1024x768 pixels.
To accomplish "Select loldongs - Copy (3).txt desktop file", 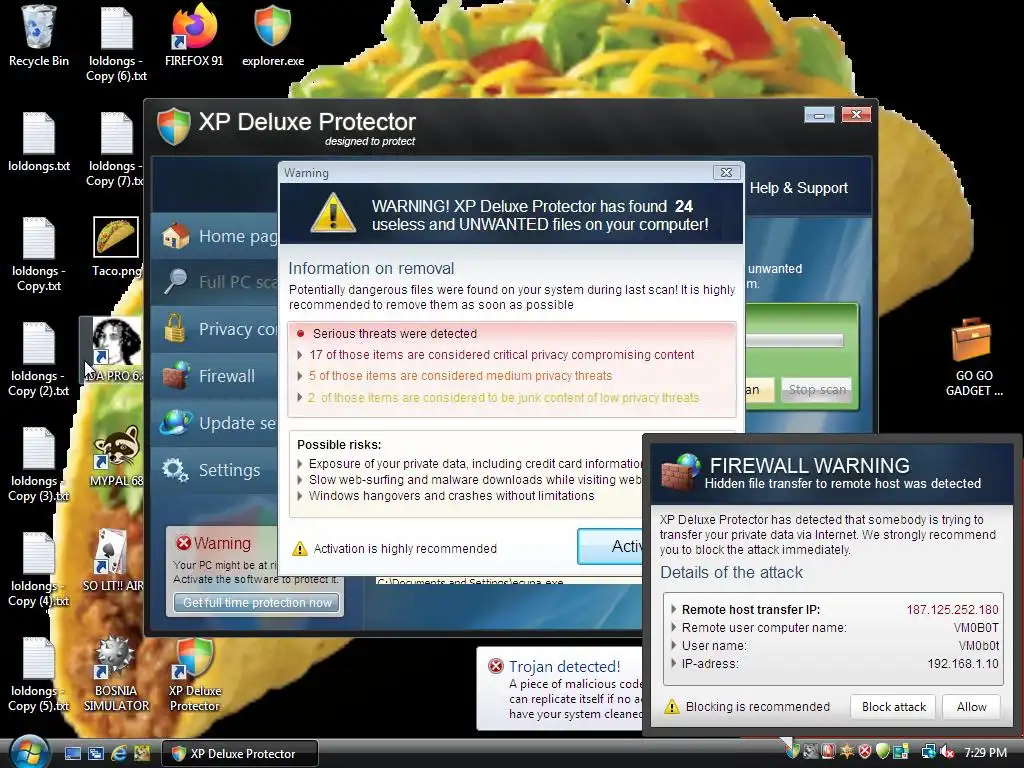I will 39,464.
